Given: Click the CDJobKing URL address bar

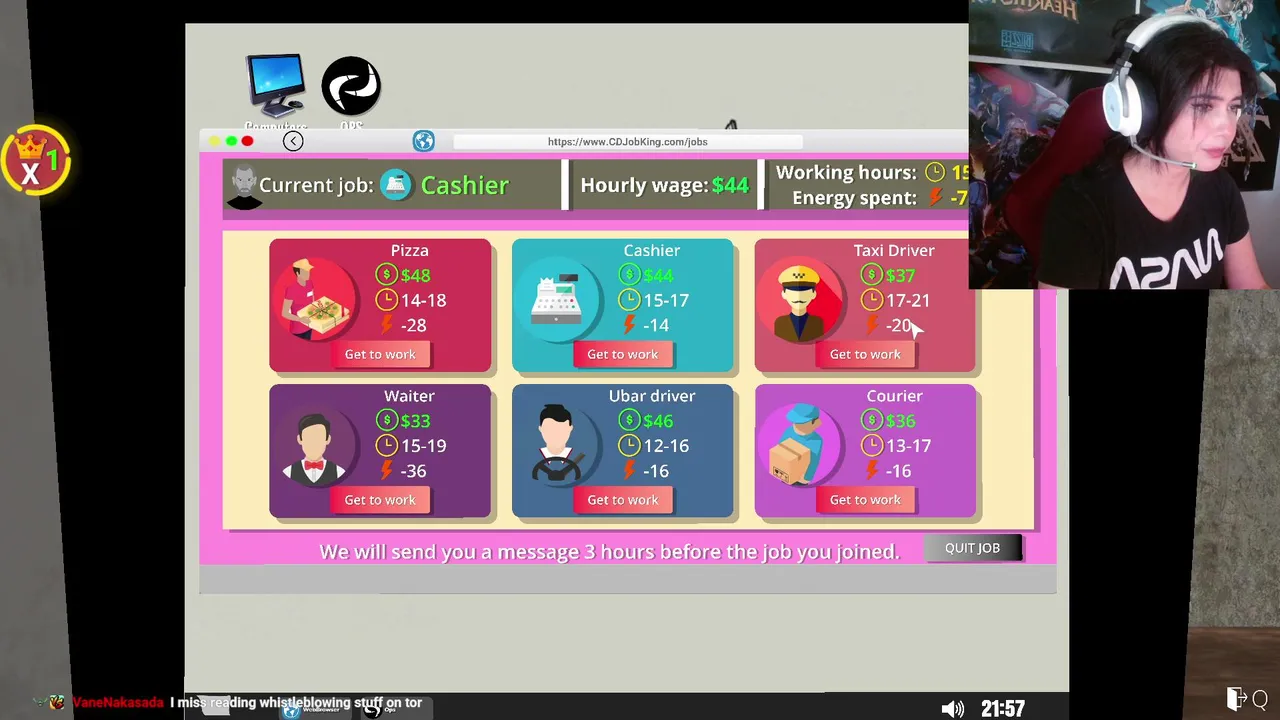Looking at the screenshot, I should click(x=628, y=142).
